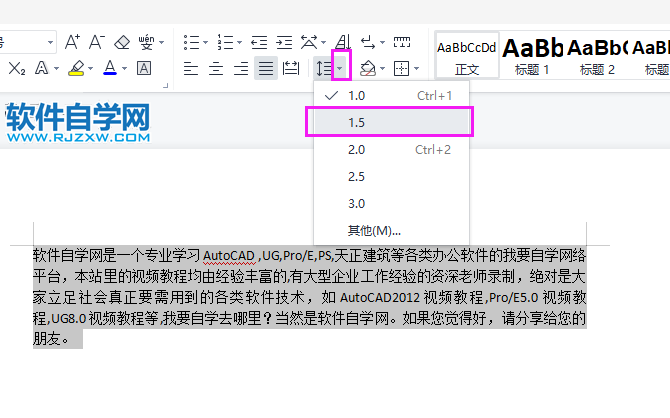Image resolution: width=670 pixels, height=418 pixels.
Task: Open the font size dropdown arrow
Action: (x=50, y=42)
